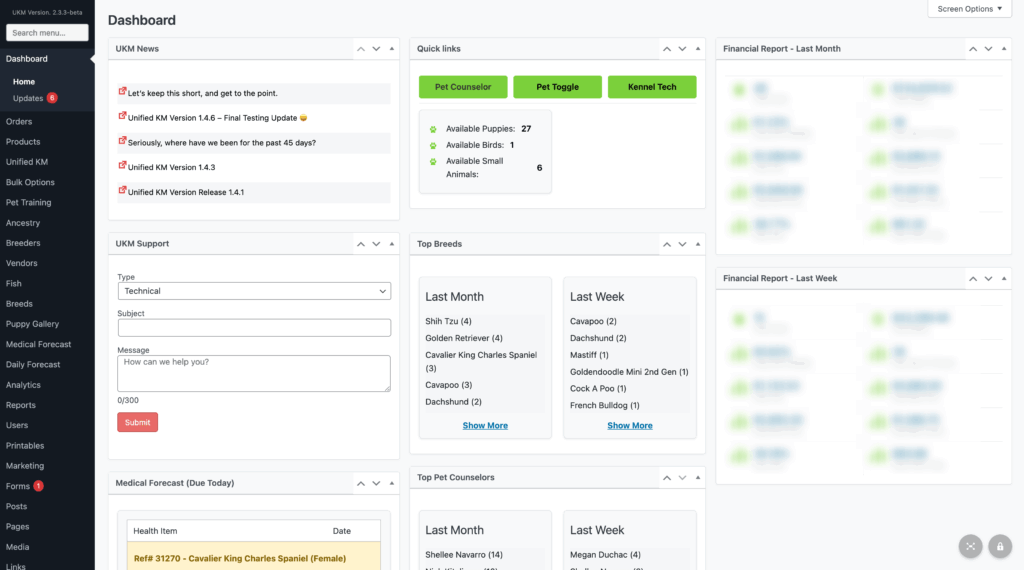Move Financial Report - Last Month panel up
The height and width of the screenshot is (570, 1024).
coord(973,49)
